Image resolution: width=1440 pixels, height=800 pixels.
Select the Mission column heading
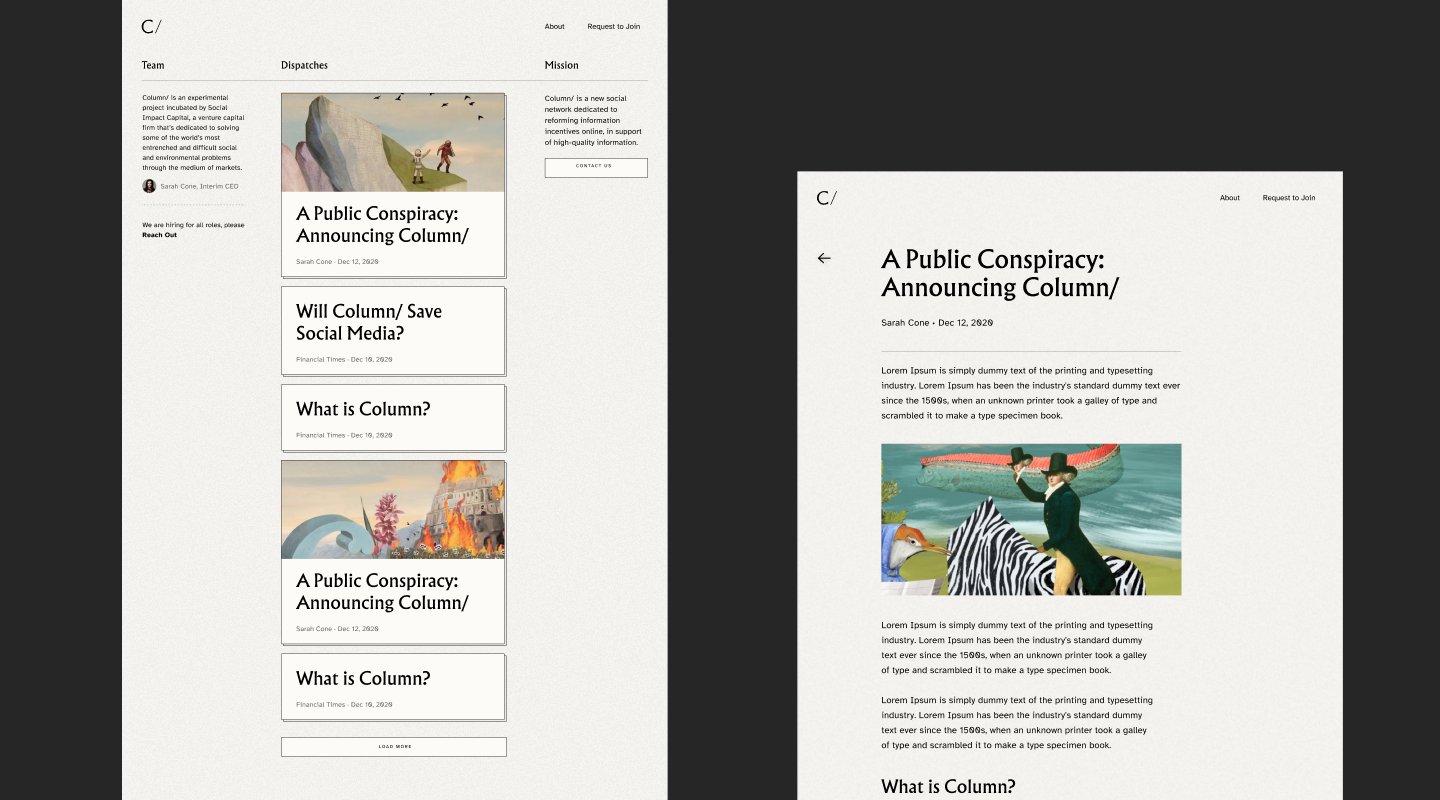(x=561, y=65)
